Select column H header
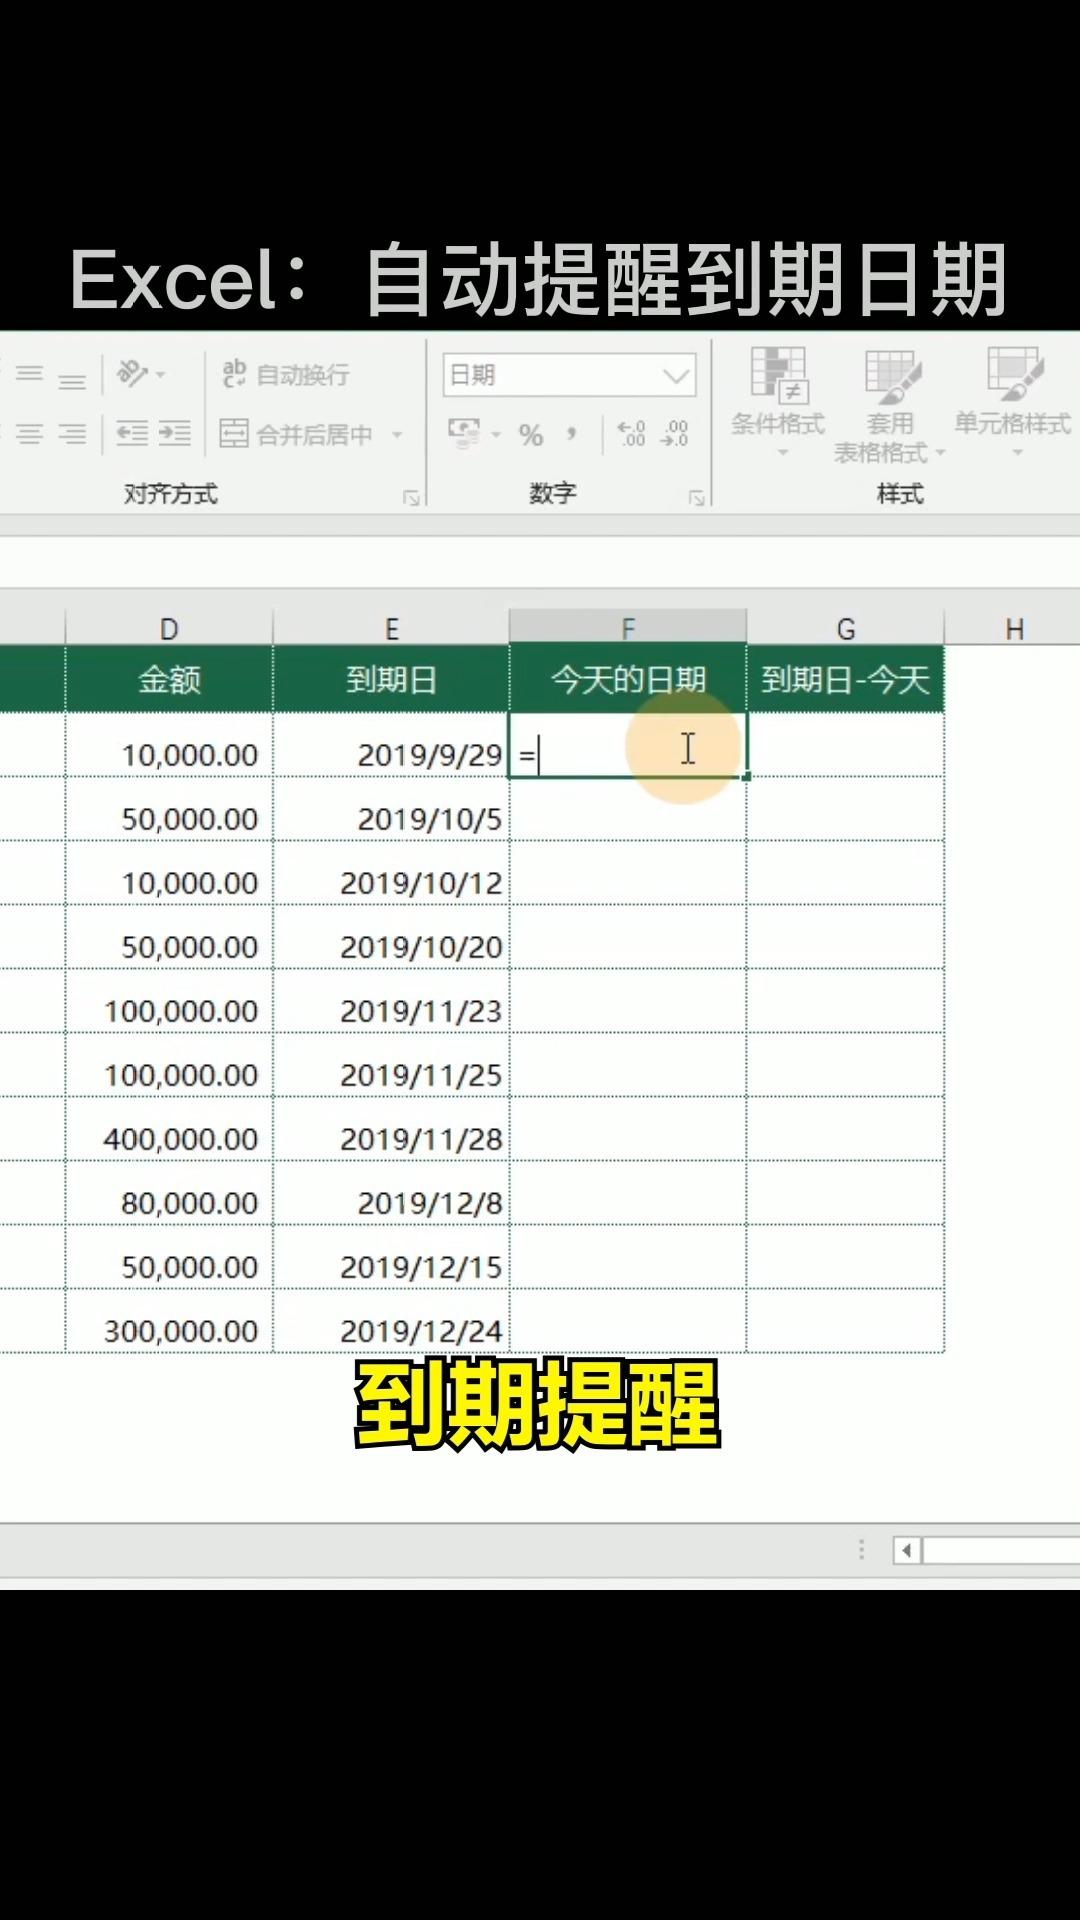The image size is (1080, 1920). point(1013,628)
